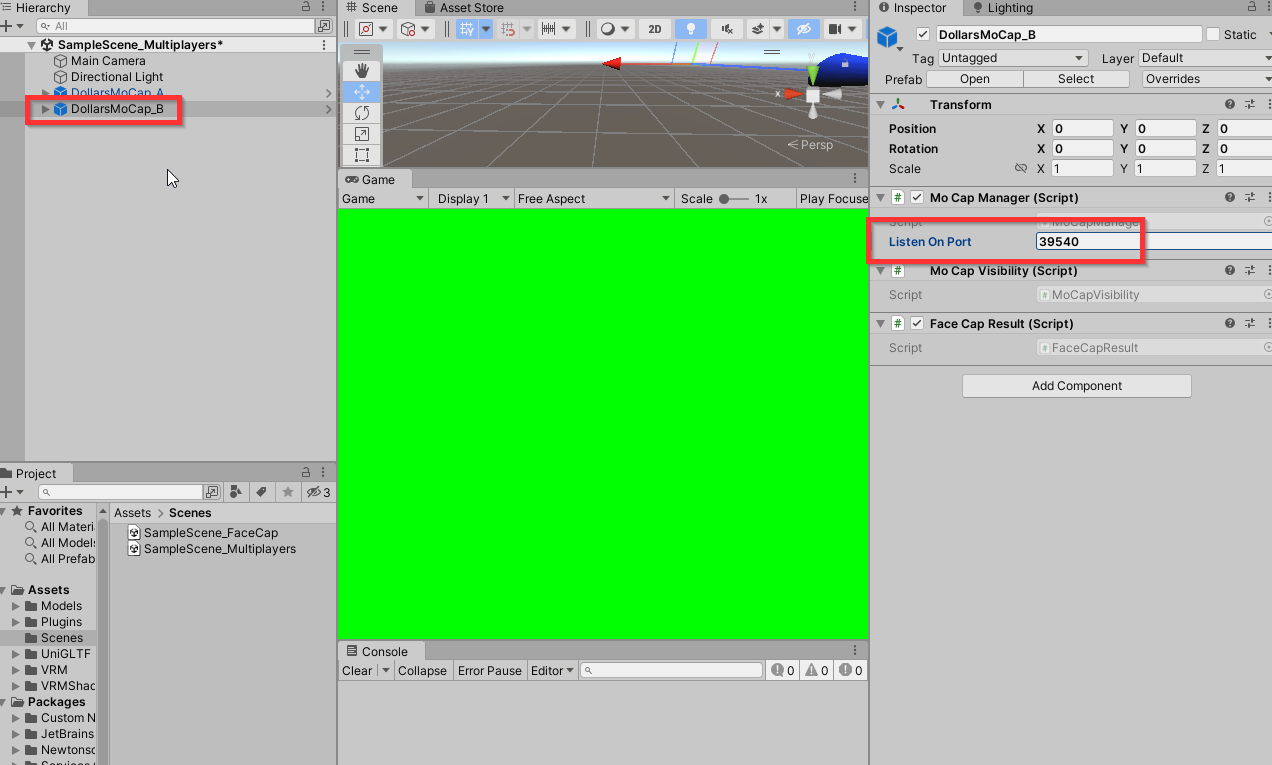The height and width of the screenshot is (765, 1272).
Task: Uncheck the DollarsMoCap_B active checkbox
Action: (x=923, y=35)
